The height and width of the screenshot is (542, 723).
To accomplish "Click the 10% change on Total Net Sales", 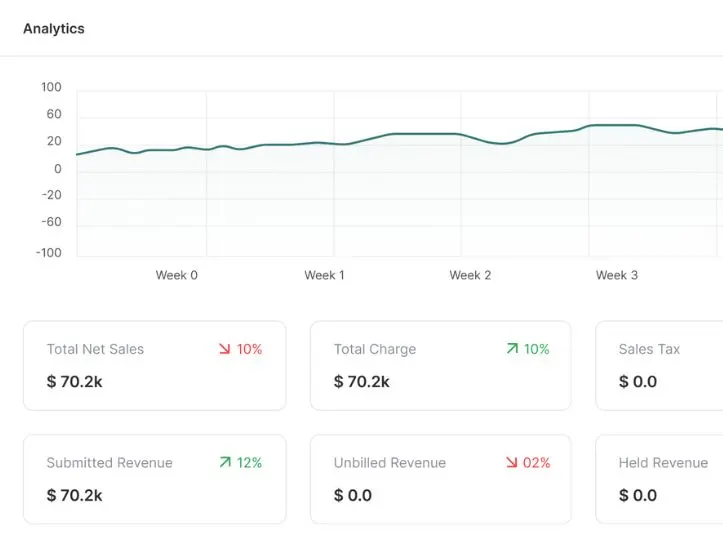I will (249, 349).
